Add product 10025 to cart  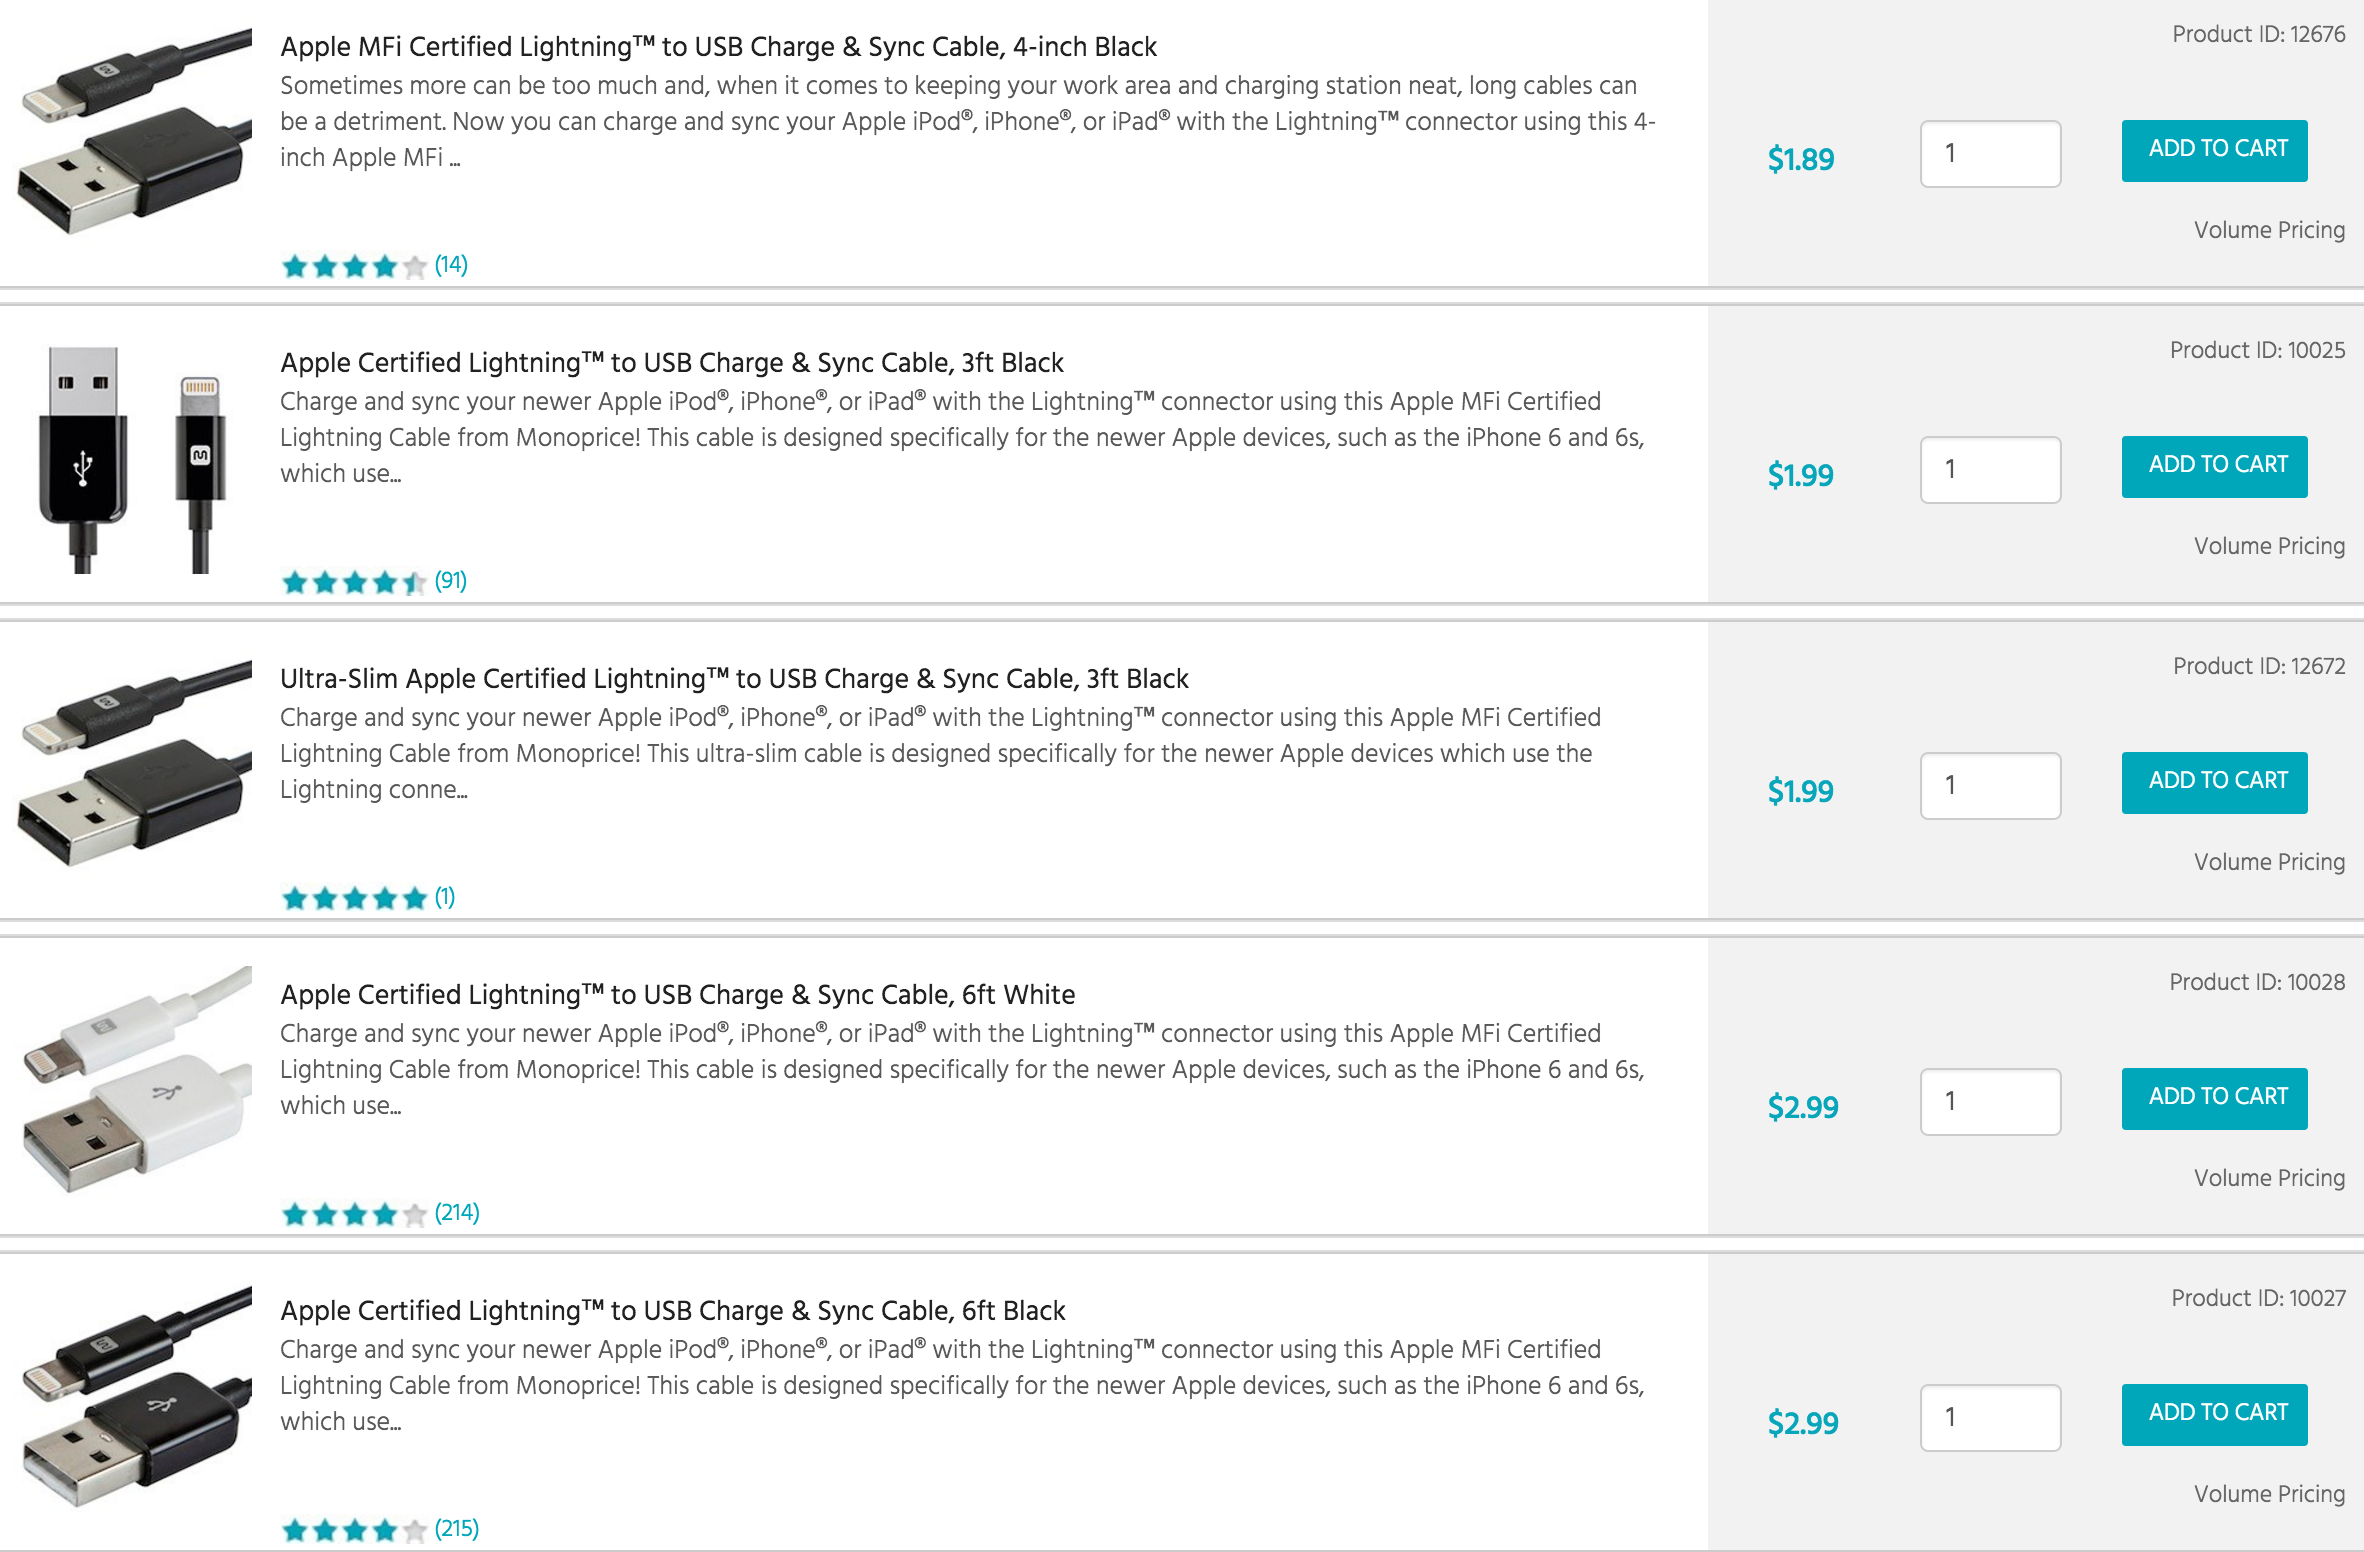click(x=2214, y=466)
